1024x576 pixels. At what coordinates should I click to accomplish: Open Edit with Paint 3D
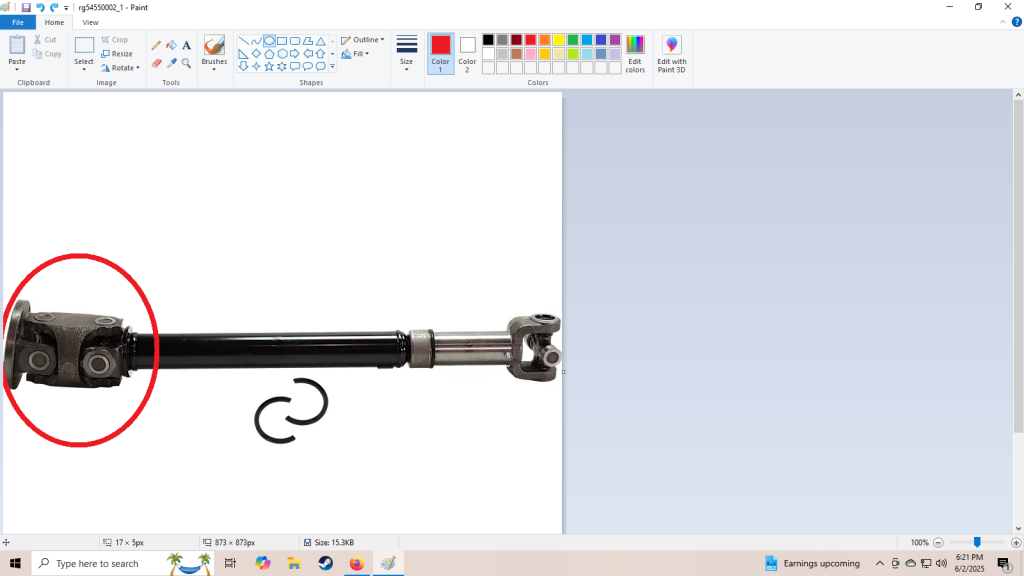pos(671,54)
